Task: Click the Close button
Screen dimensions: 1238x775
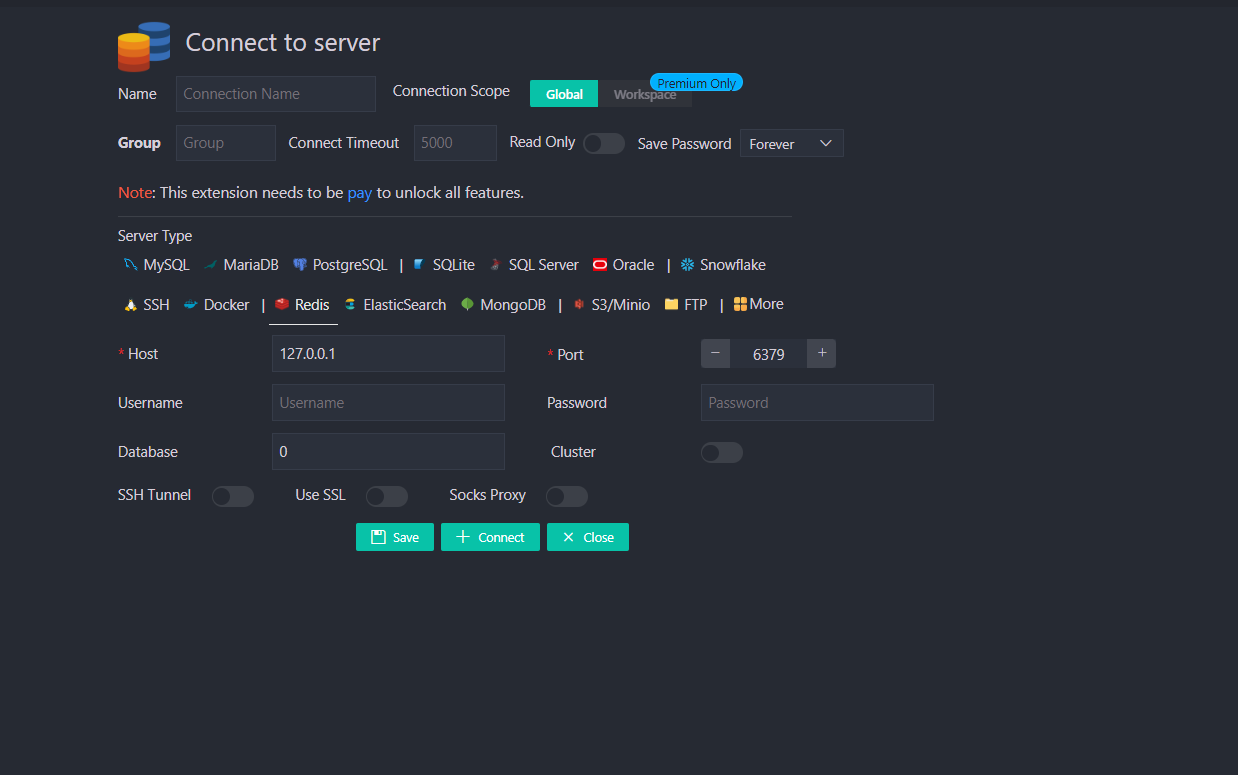Action: pyautogui.click(x=588, y=537)
